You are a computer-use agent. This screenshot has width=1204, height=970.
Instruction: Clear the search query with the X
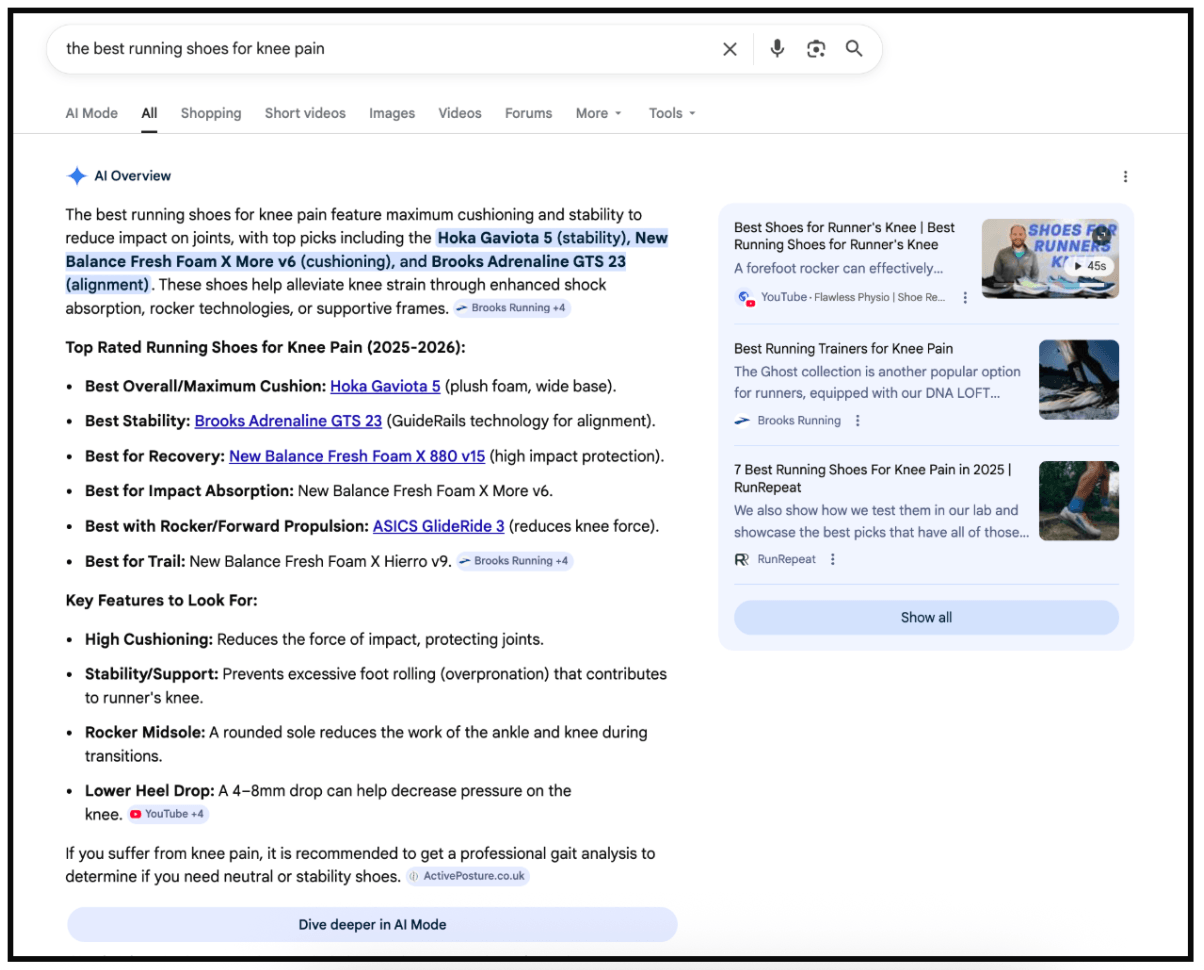[729, 48]
